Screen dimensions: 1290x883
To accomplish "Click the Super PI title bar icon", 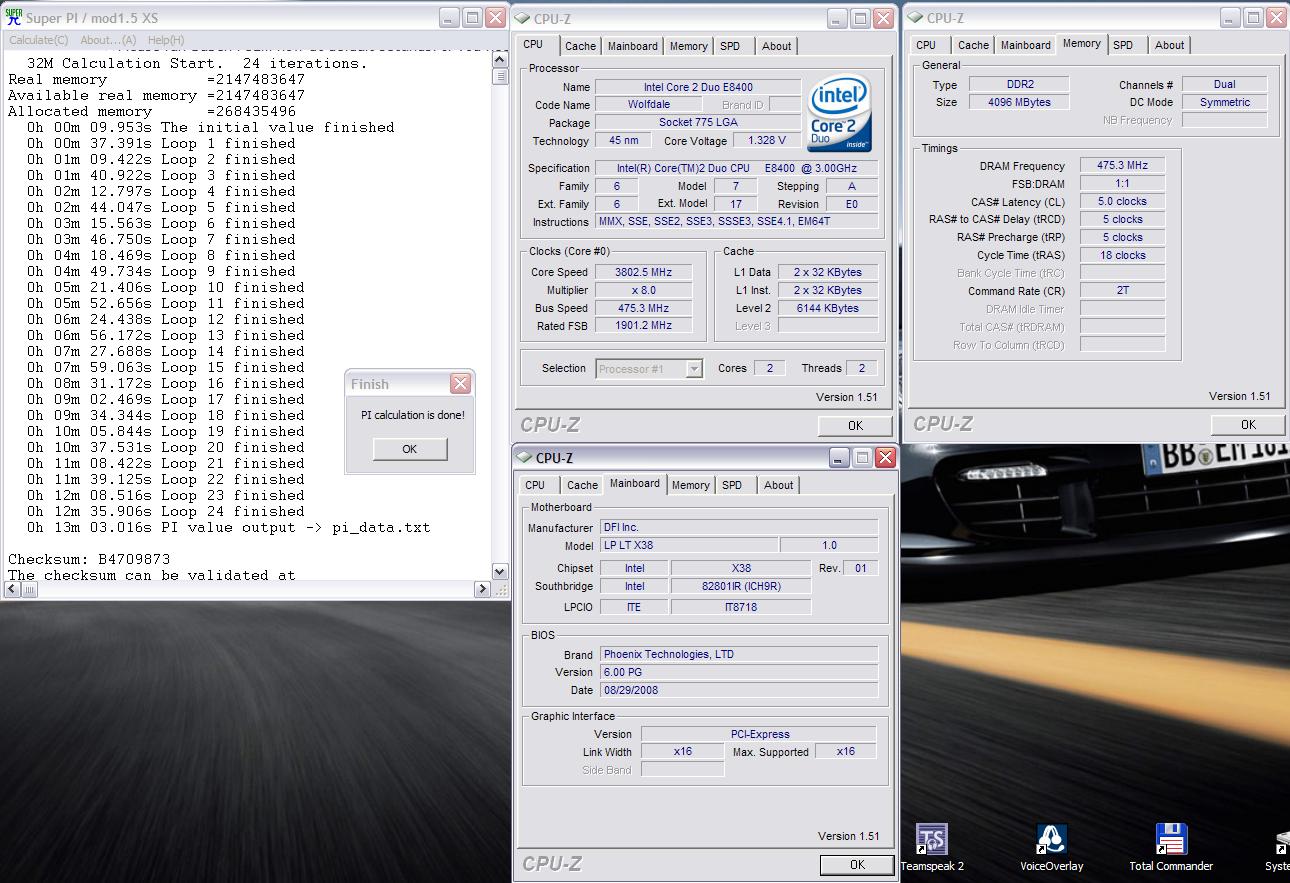I will click(14, 18).
